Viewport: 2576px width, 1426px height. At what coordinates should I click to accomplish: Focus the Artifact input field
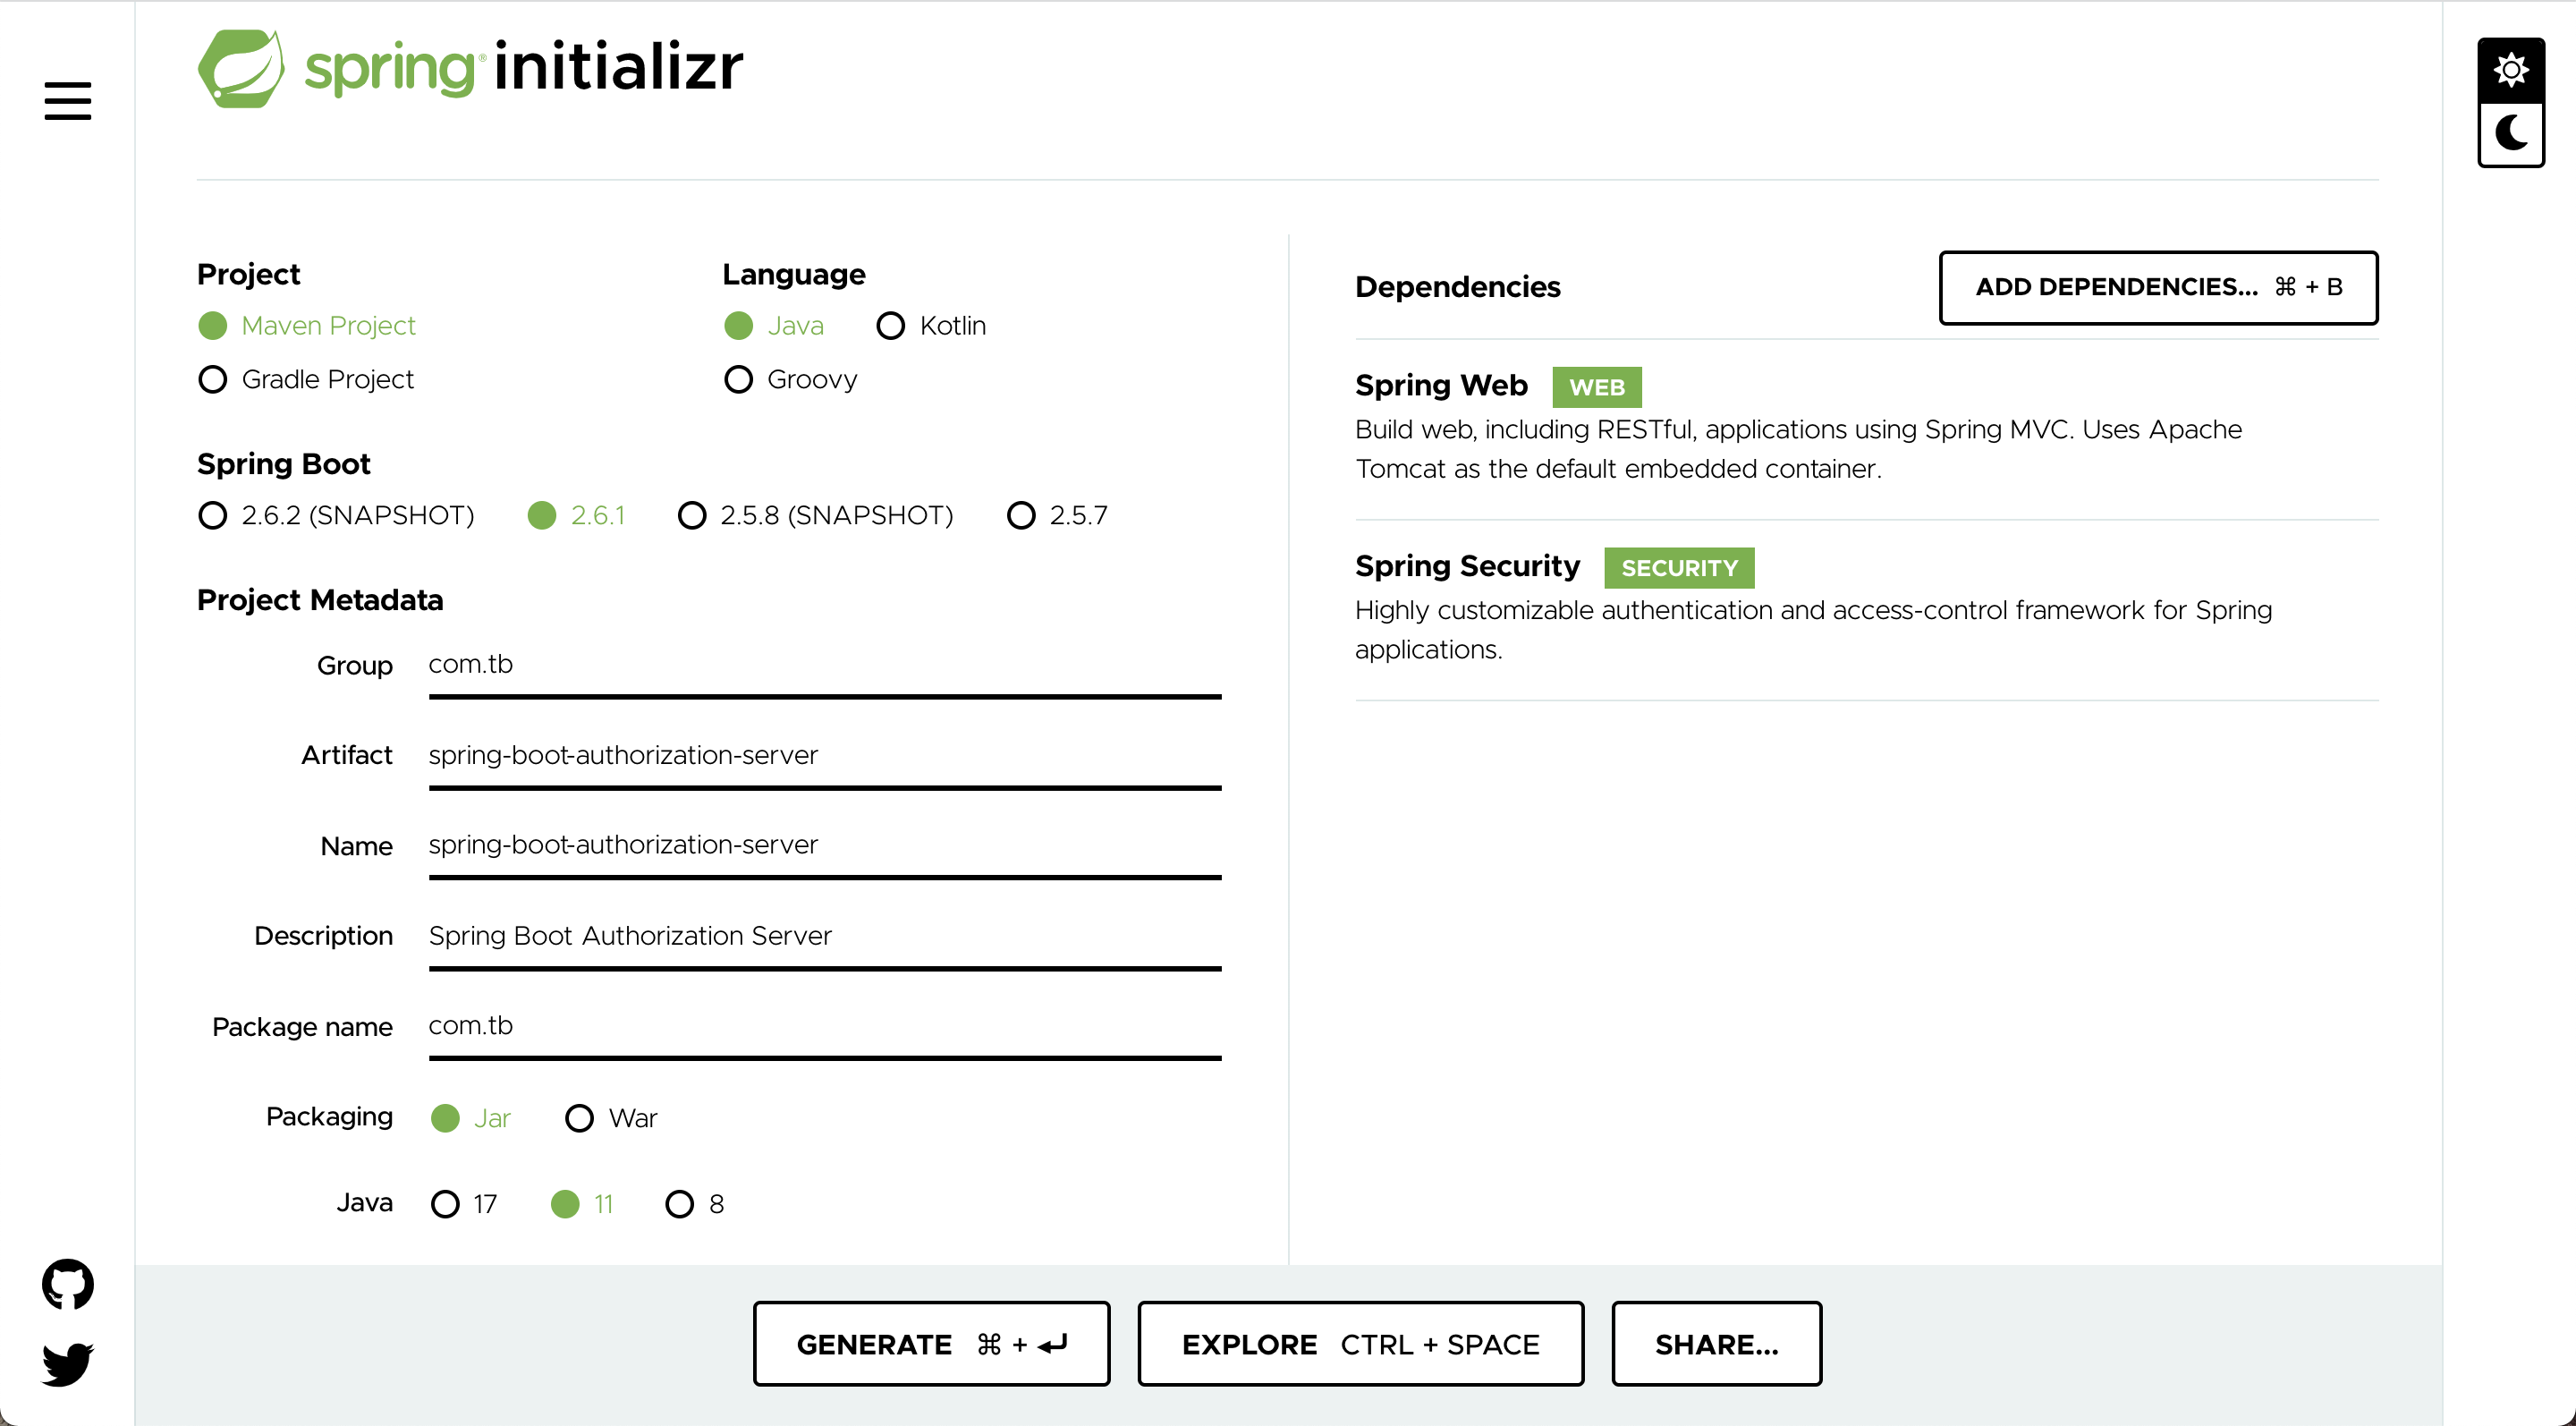[825, 757]
